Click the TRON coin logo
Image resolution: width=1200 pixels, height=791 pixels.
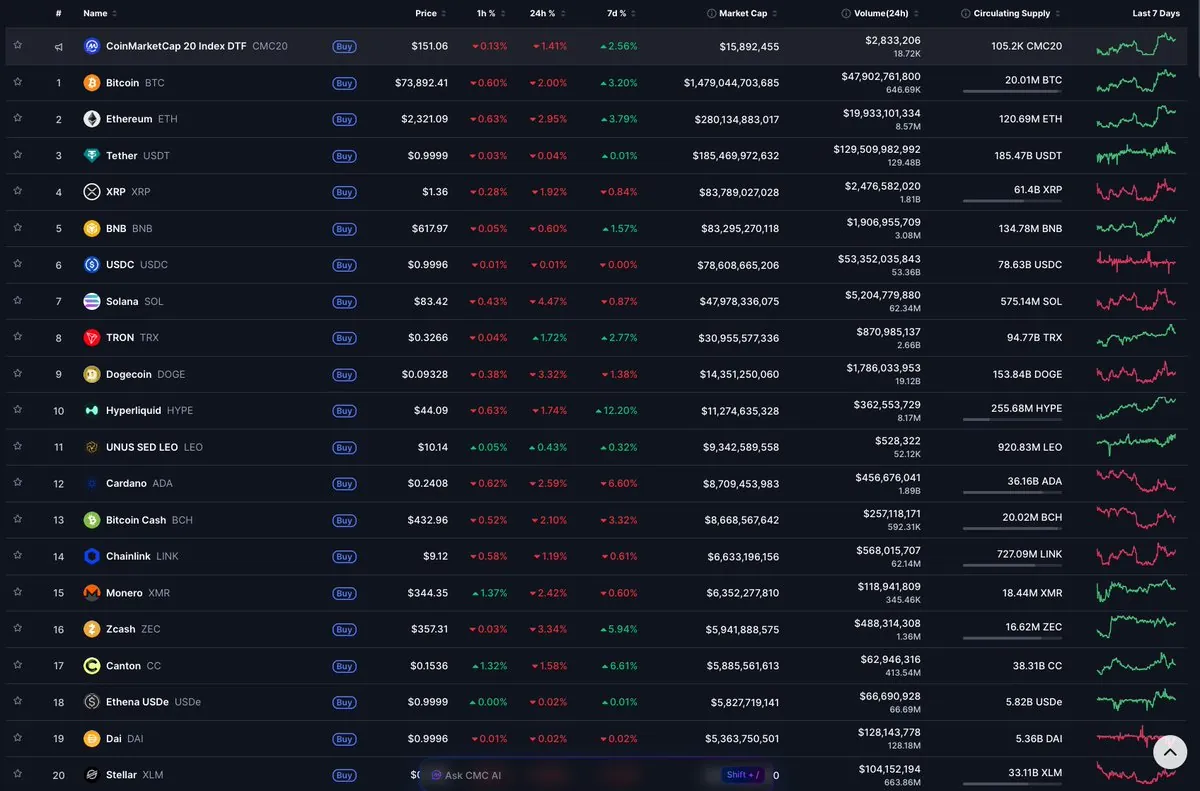tap(92, 338)
